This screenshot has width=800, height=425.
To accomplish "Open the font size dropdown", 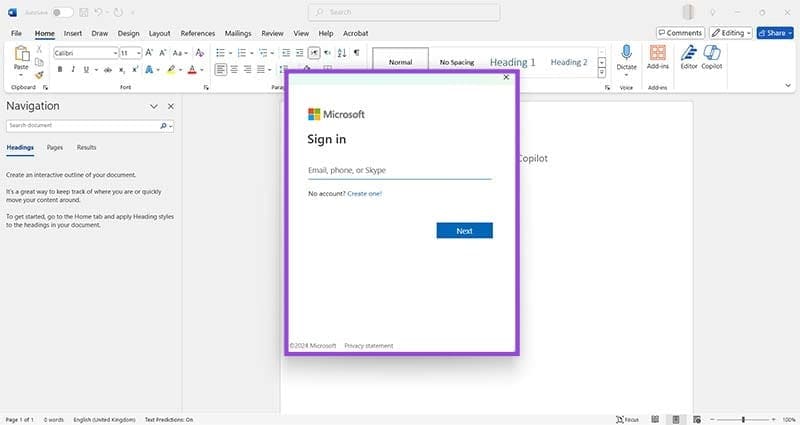I will [138, 53].
